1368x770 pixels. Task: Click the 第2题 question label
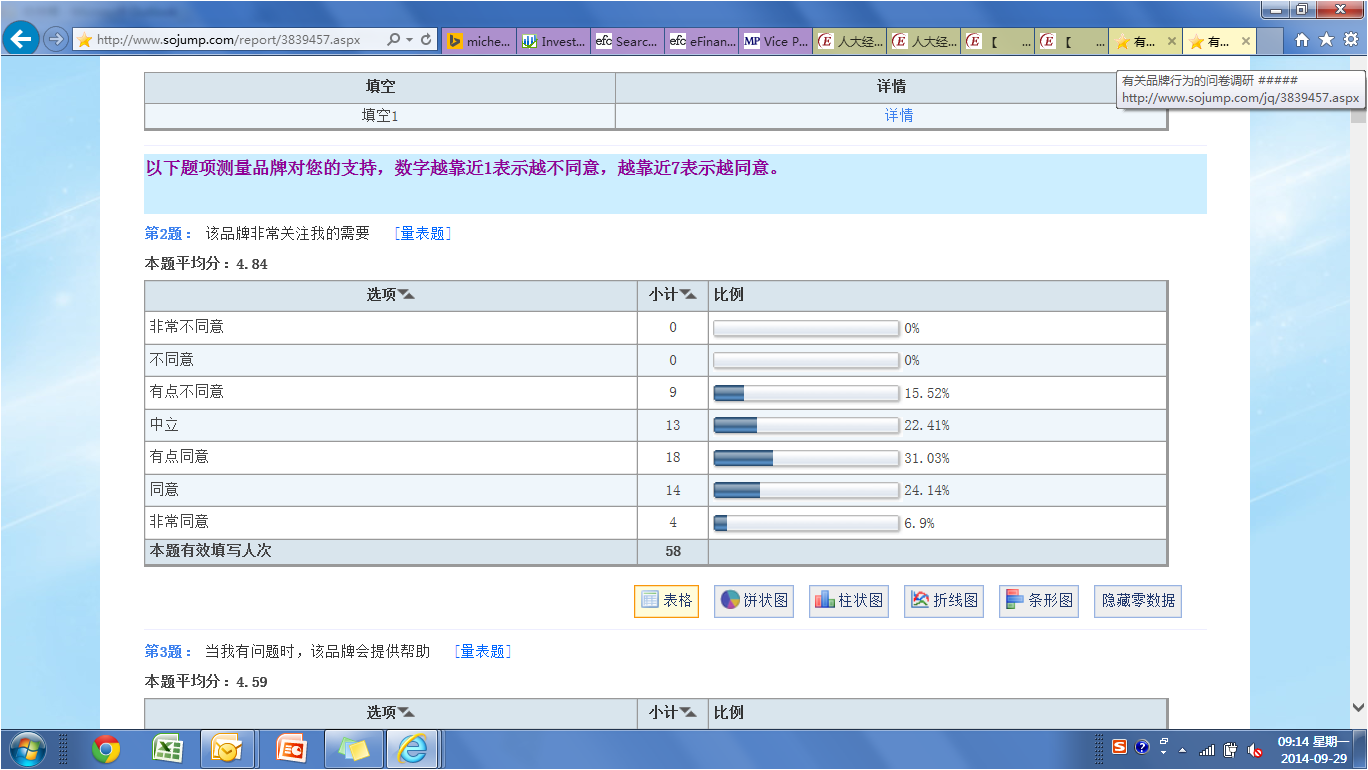pos(169,233)
